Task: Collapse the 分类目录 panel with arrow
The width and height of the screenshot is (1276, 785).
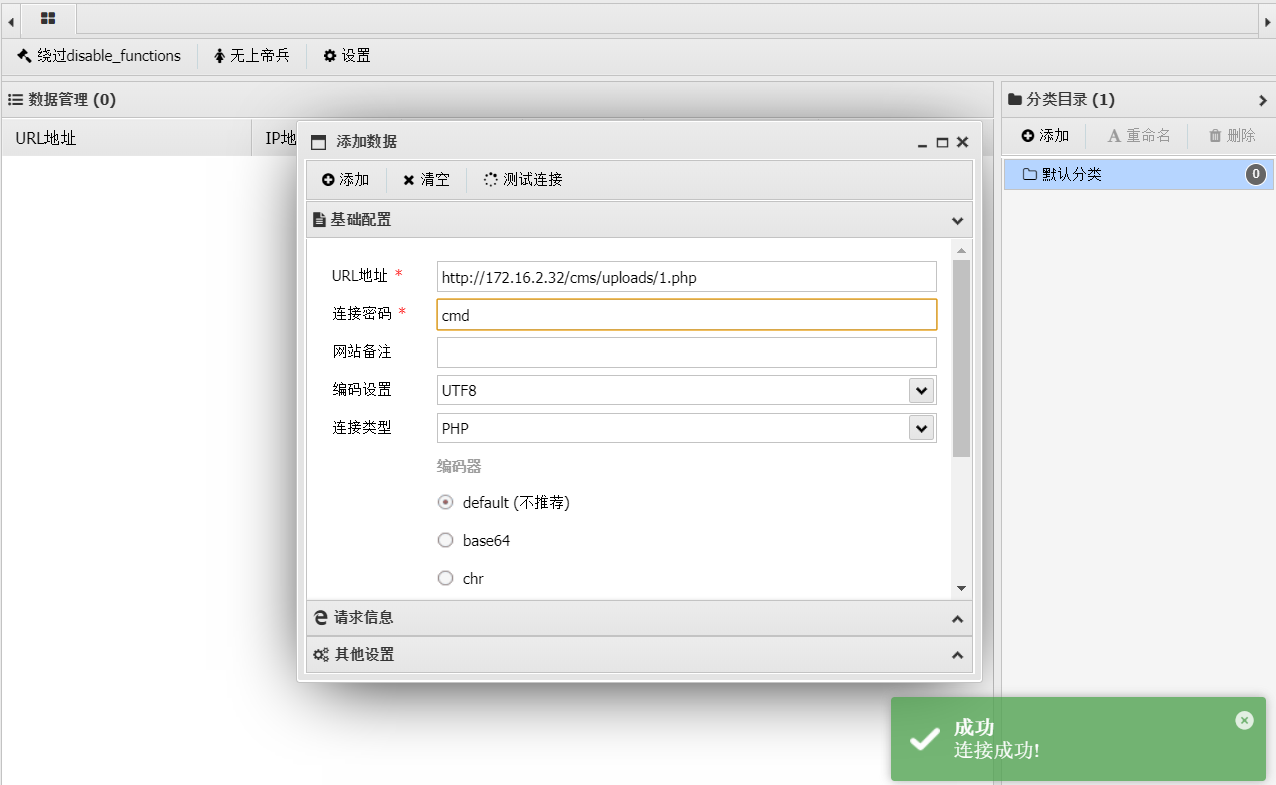Action: point(1263,100)
